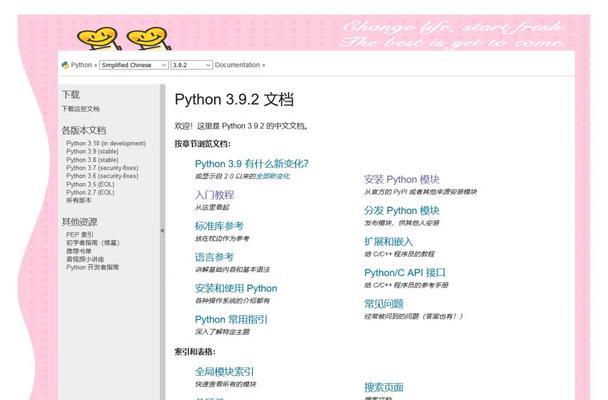Click the right smiling heart mascot image
Viewport: 608px width, 400px height.
tap(149, 38)
